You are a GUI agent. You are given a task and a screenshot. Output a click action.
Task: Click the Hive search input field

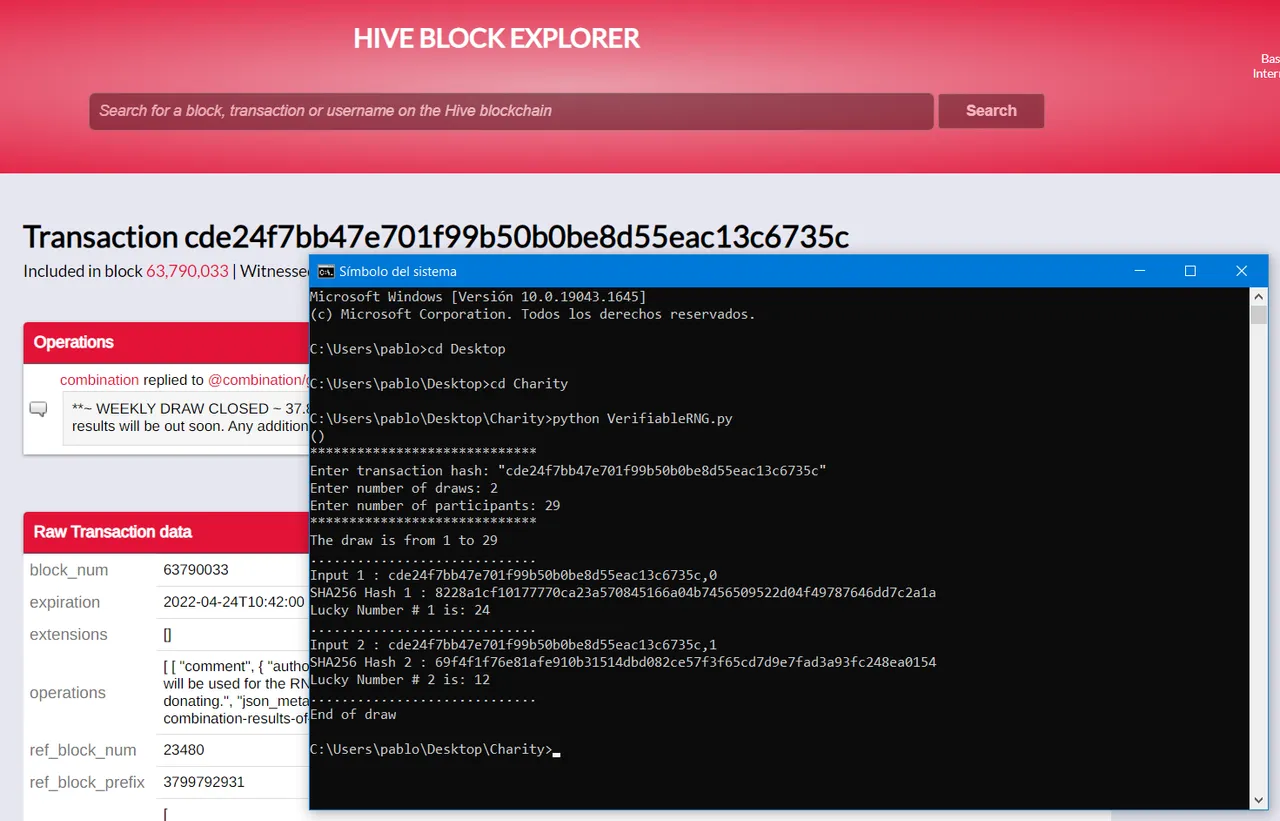click(x=511, y=111)
